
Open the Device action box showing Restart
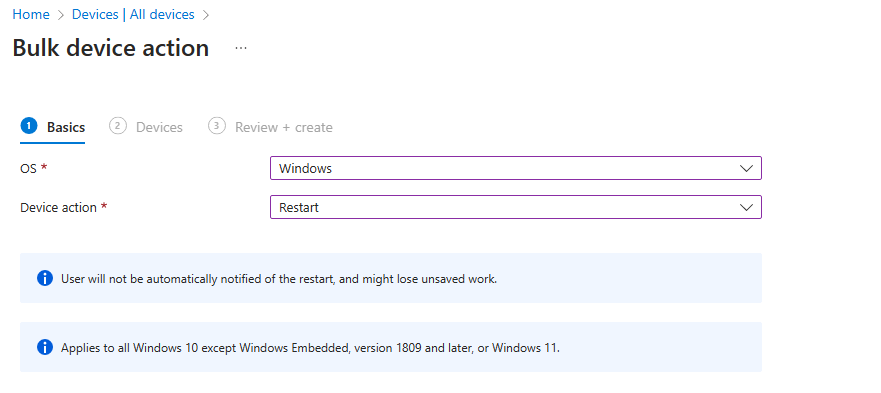[516, 207]
